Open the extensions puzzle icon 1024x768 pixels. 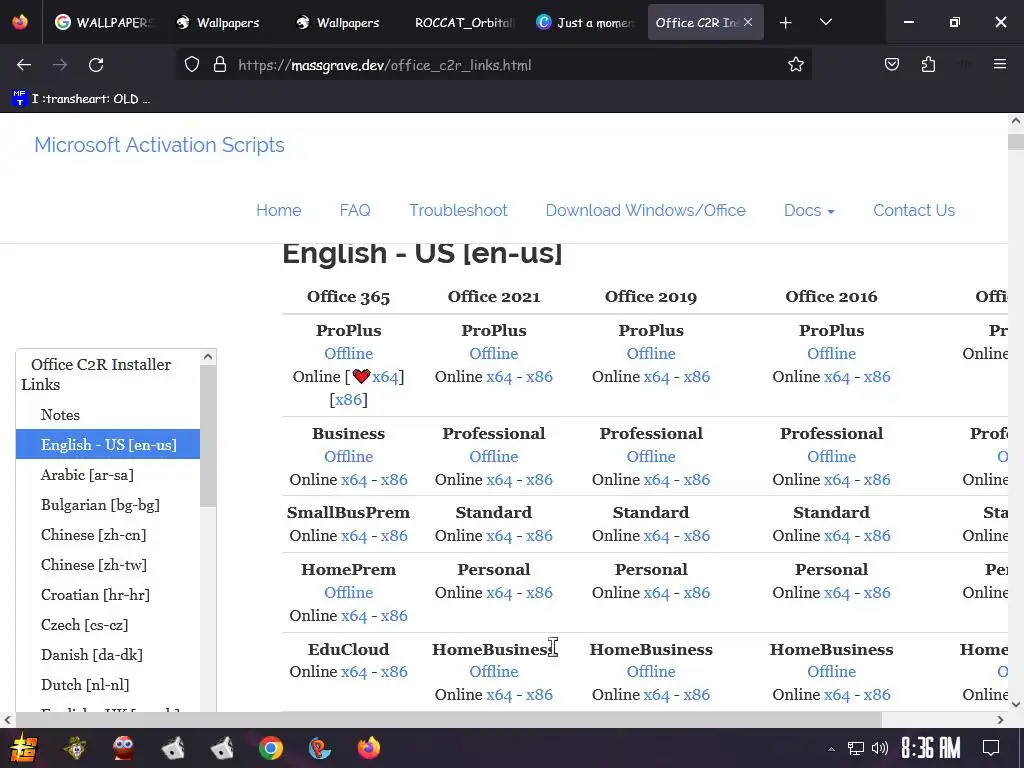click(x=928, y=65)
